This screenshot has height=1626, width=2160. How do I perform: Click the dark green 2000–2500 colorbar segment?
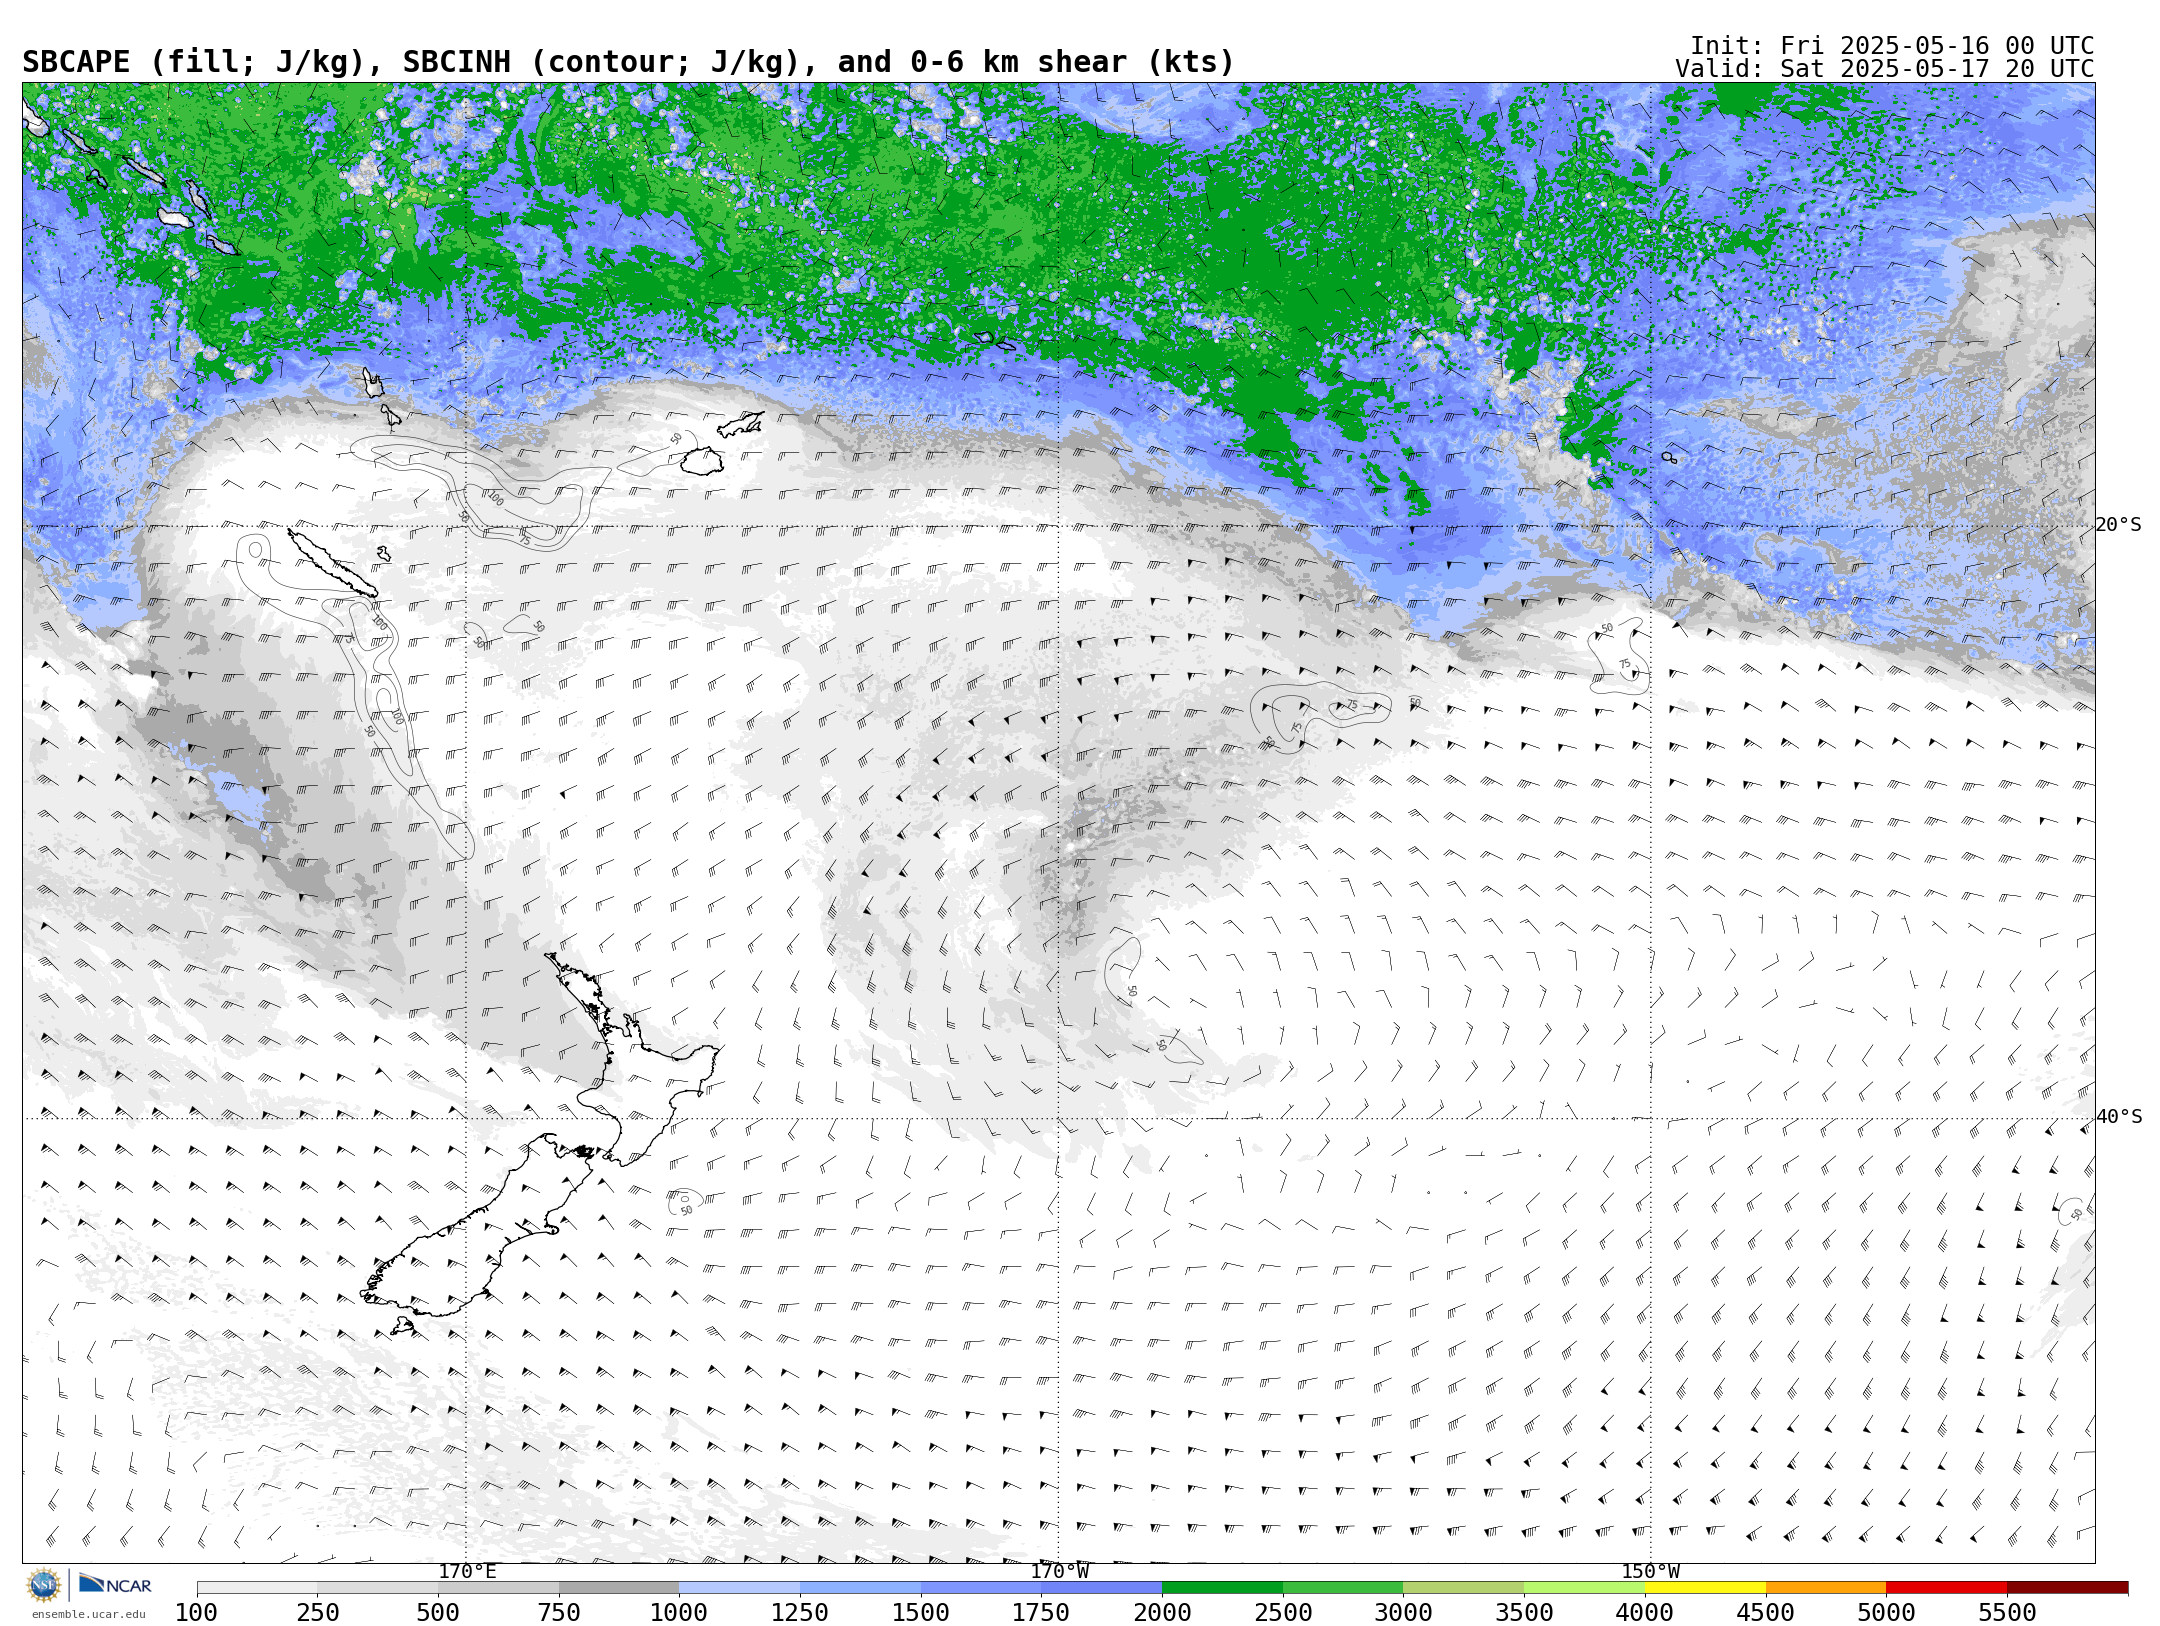pyautogui.click(x=1222, y=1588)
